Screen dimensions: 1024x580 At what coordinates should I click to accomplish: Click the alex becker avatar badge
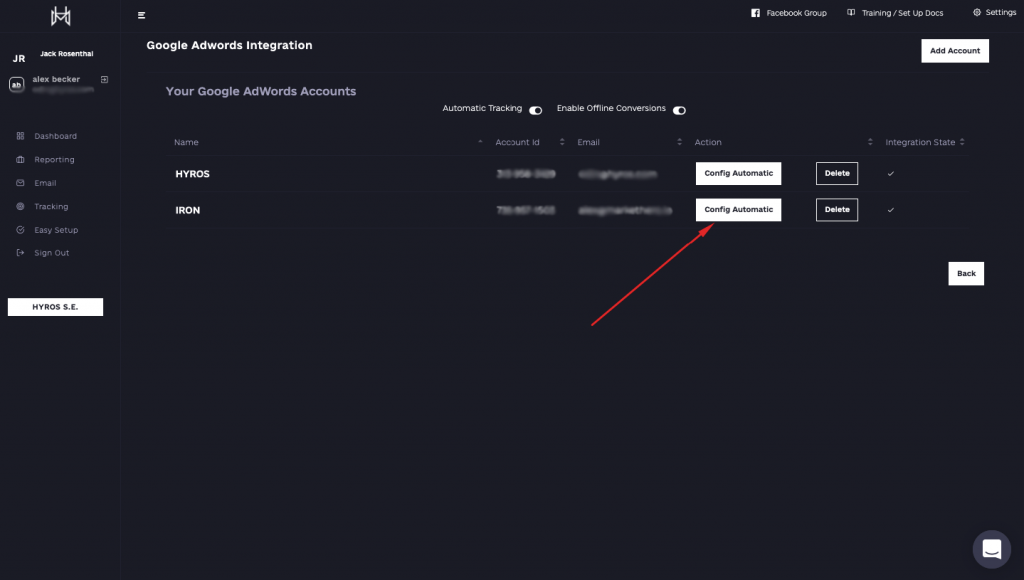coord(16,84)
